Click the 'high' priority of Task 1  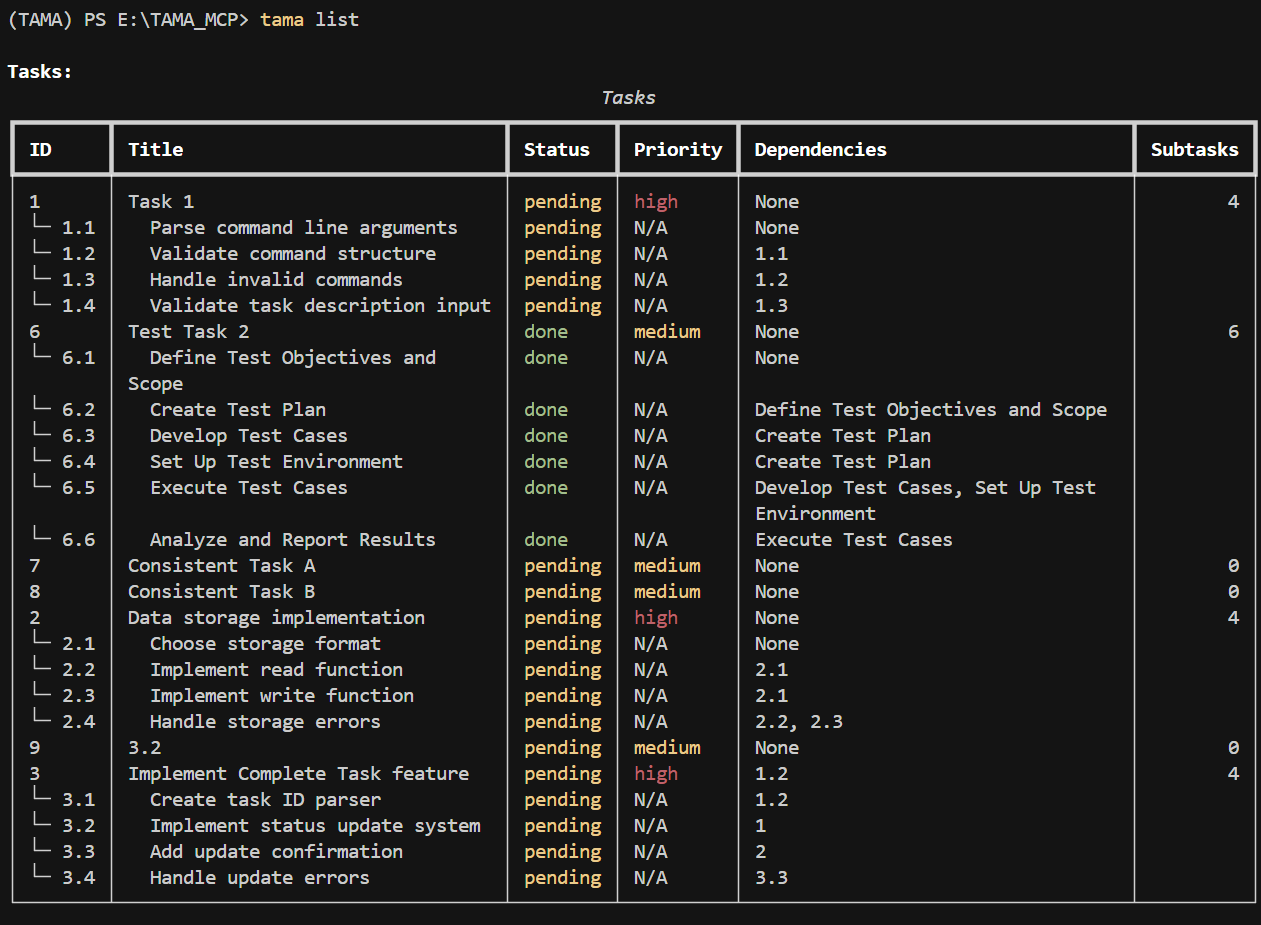click(656, 201)
